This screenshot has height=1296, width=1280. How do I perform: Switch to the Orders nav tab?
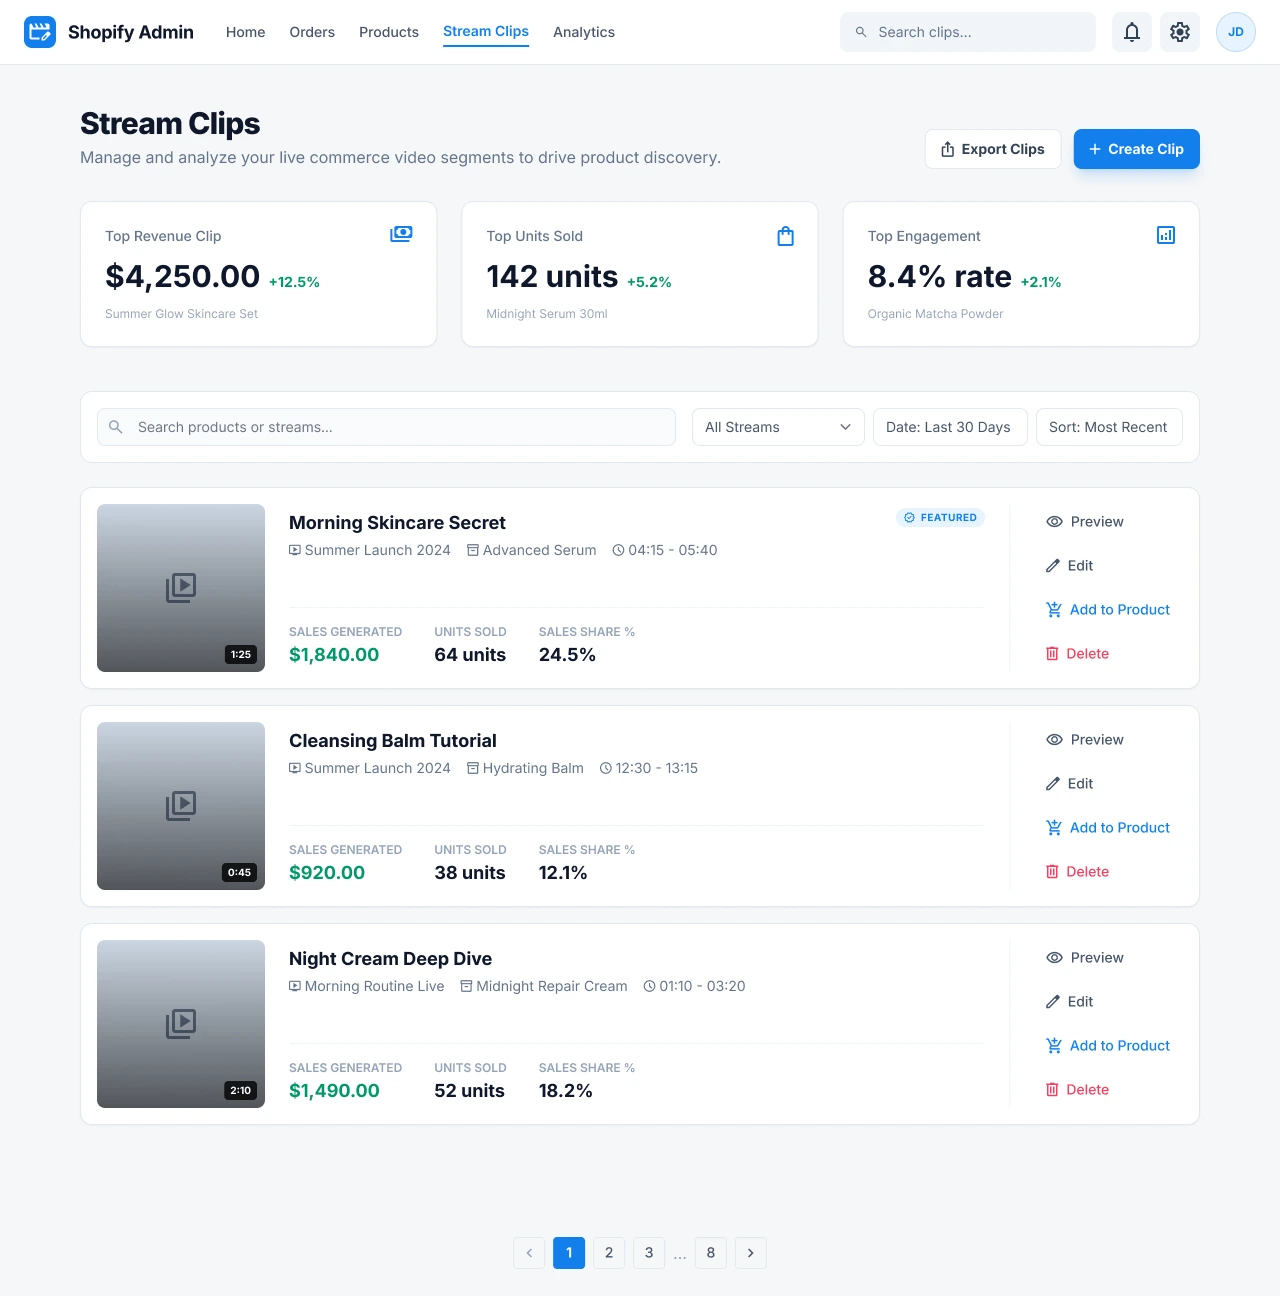pos(312,32)
